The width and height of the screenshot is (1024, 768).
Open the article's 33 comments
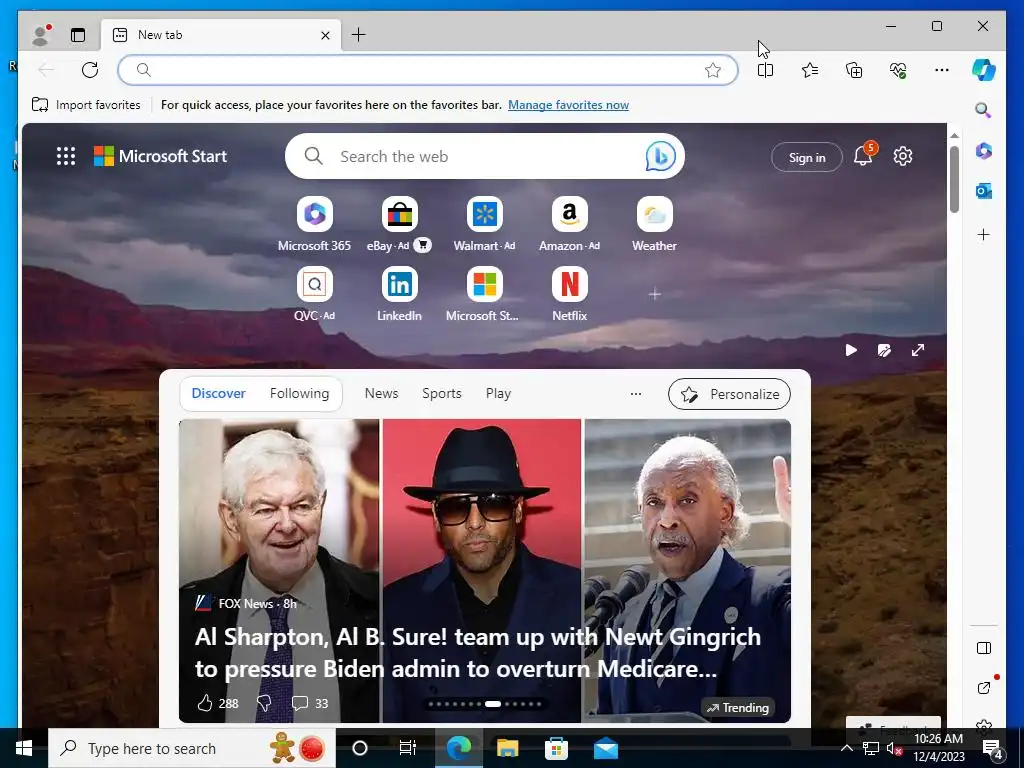click(x=310, y=703)
